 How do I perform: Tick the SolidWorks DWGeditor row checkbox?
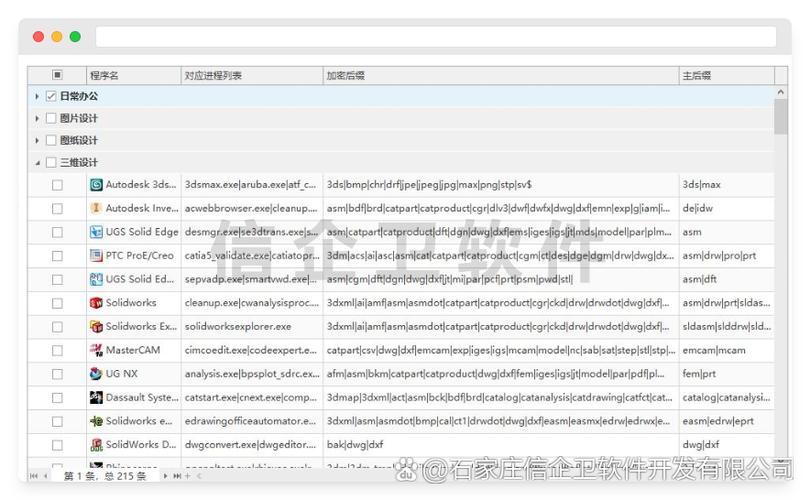57,445
